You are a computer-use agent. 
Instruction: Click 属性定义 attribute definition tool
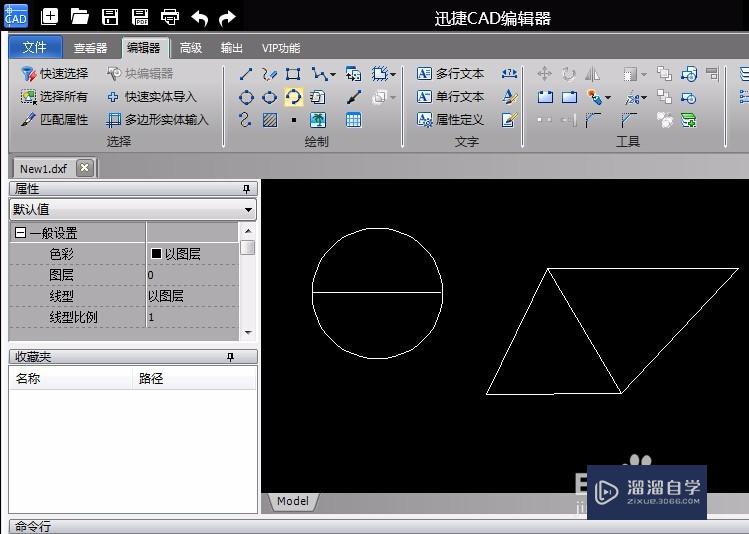(x=450, y=119)
